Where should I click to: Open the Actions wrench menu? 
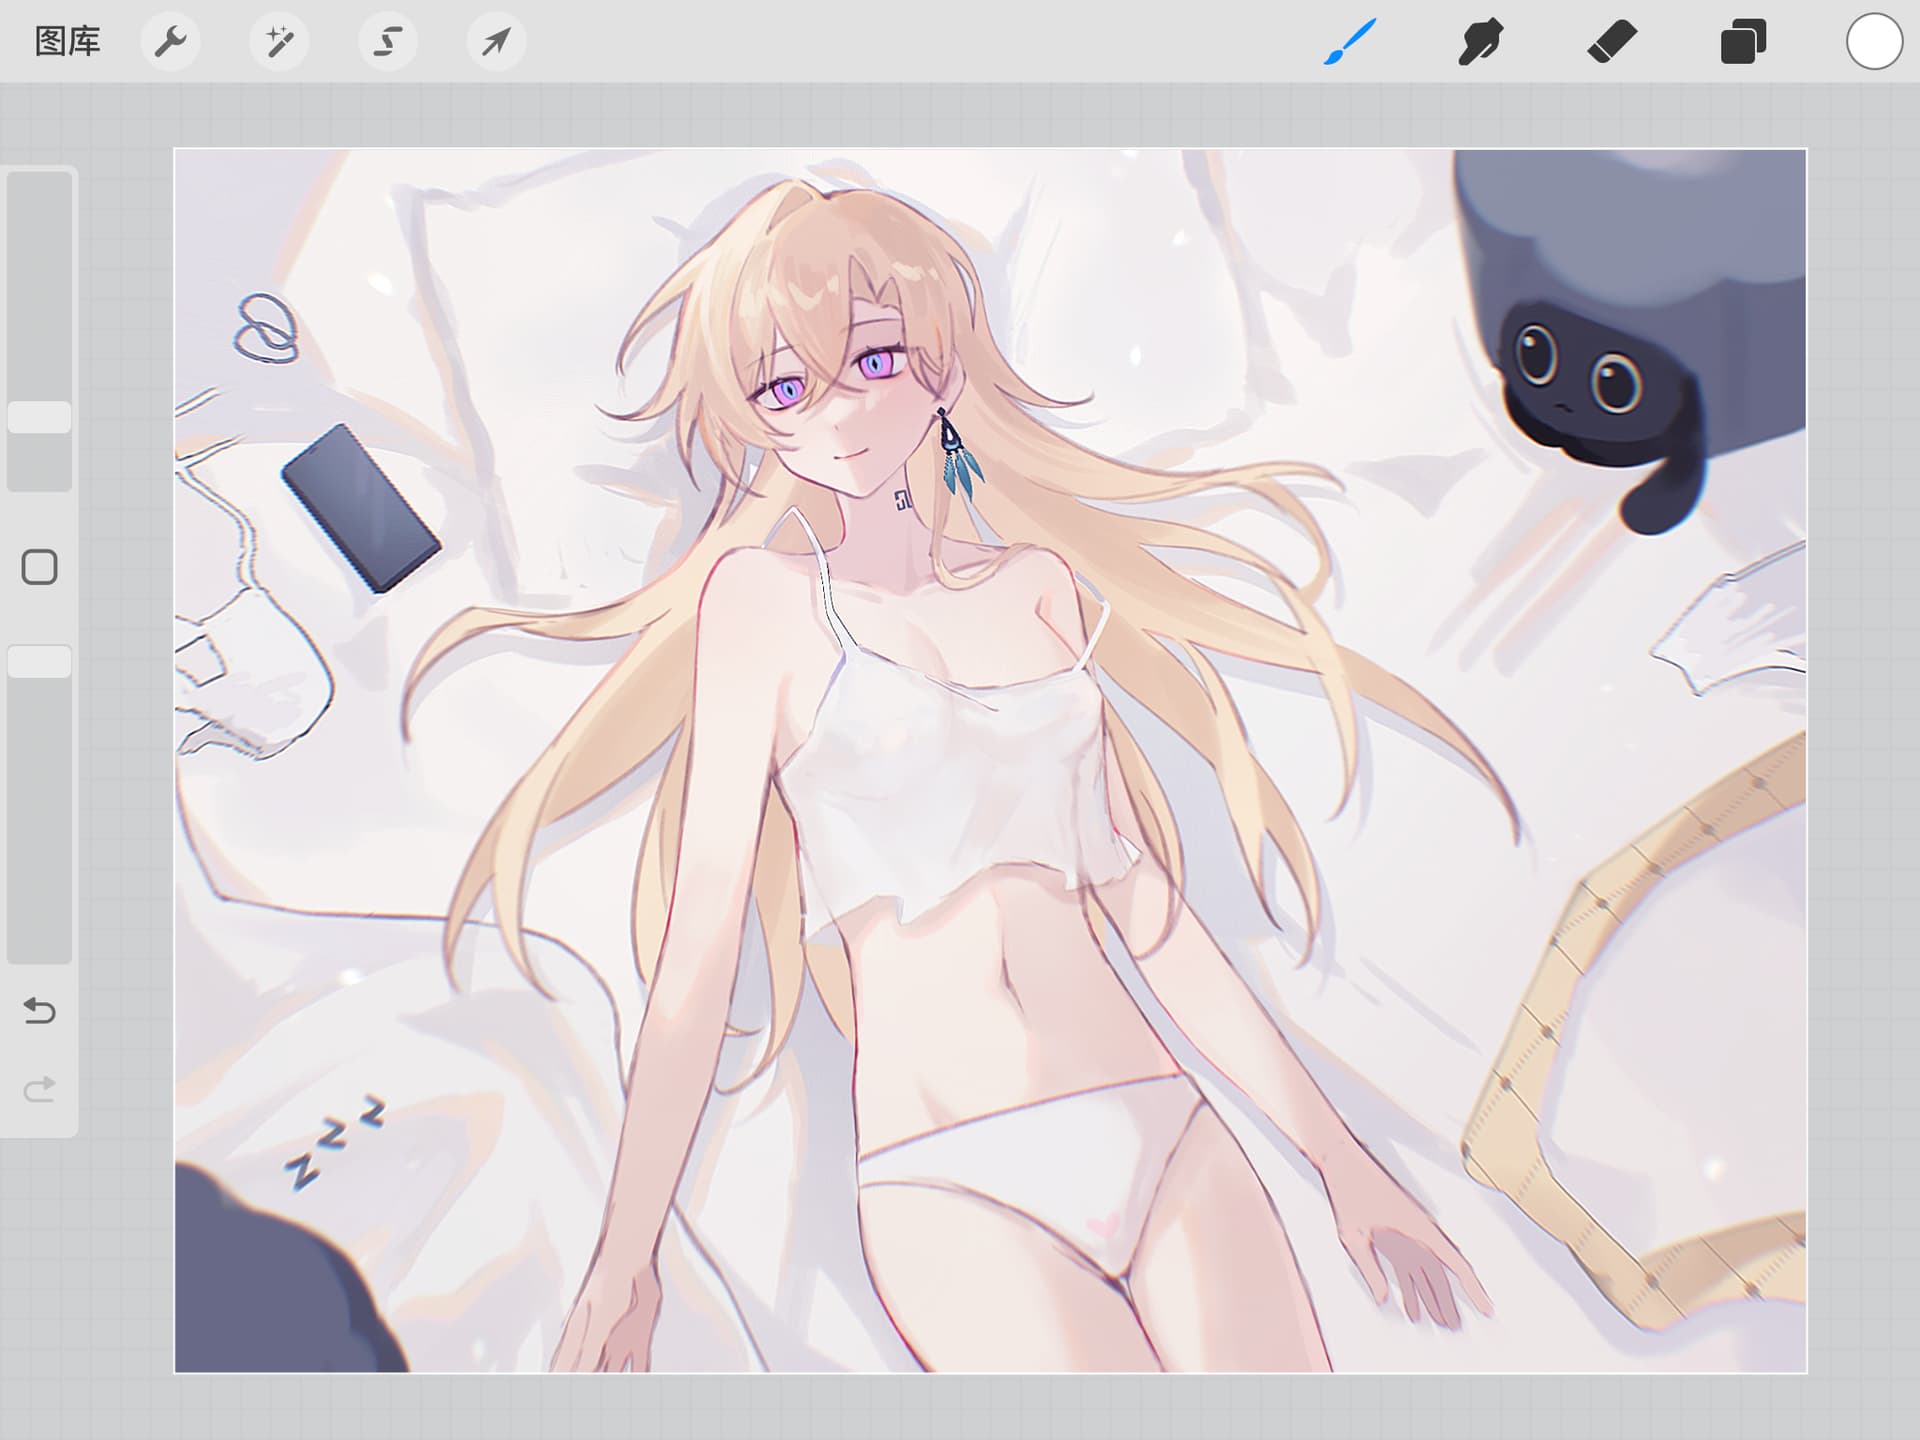click(x=170, y=42)
